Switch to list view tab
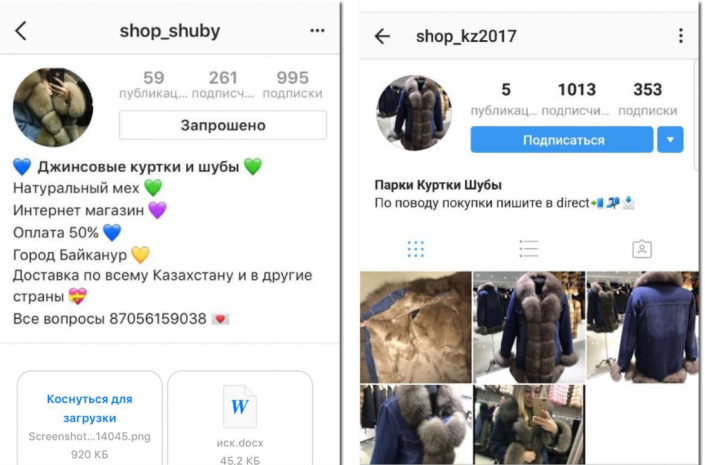Viewport: 705px width, 465px height. (x=528, y=249)
